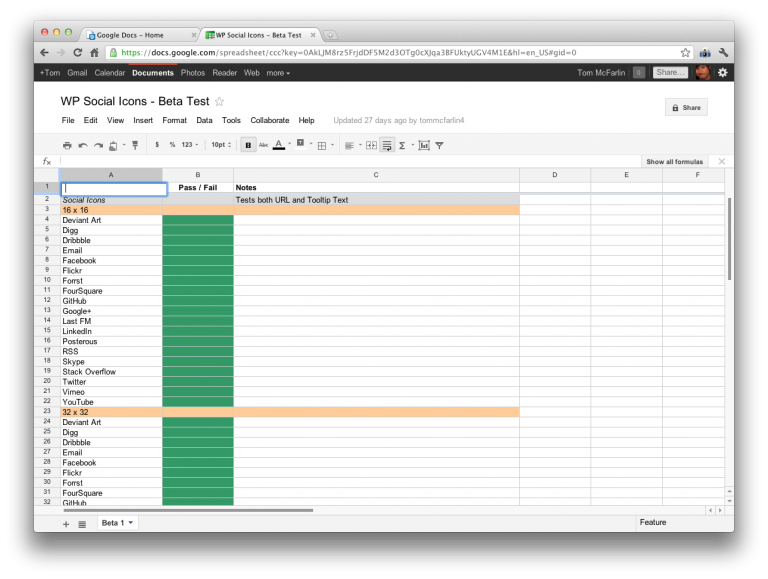Click the vertical scrollbar of the sheet
The image size is (768, 579).
[729, 239]
